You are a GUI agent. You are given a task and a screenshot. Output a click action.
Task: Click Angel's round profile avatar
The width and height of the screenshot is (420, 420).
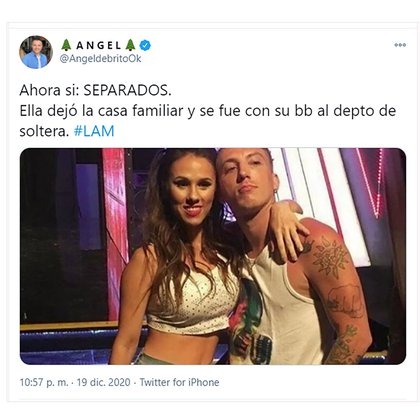36,52
